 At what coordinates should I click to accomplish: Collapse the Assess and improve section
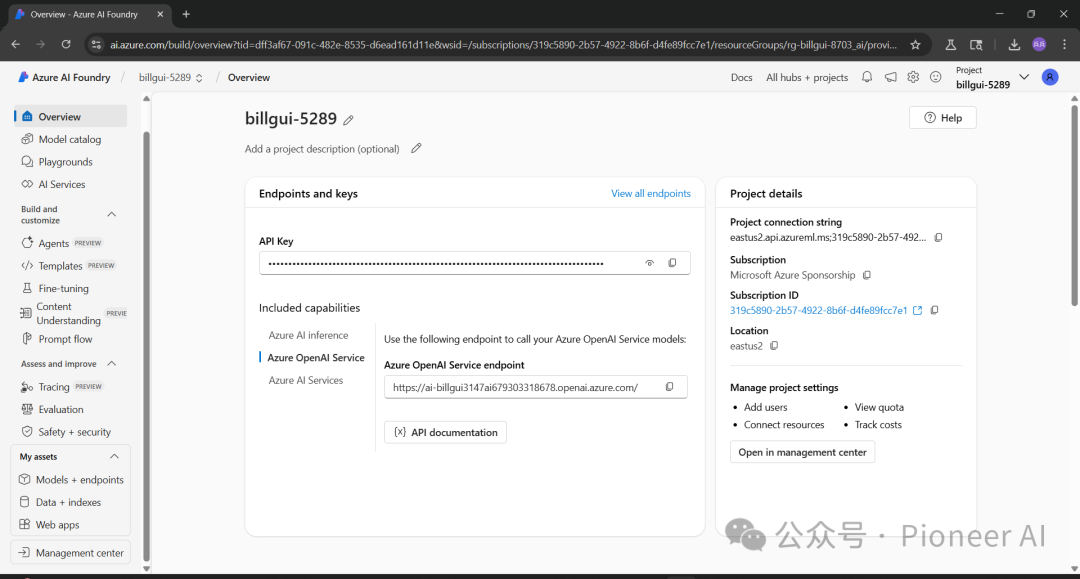112,364
